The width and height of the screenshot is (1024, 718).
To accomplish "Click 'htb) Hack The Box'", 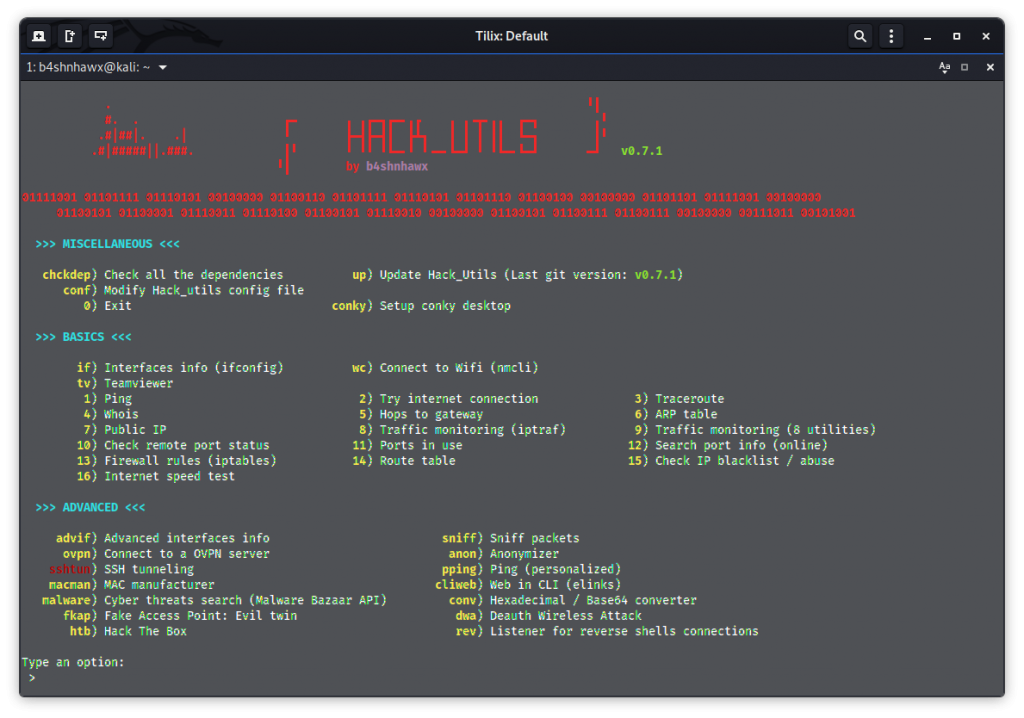I will tap(128, 631).
